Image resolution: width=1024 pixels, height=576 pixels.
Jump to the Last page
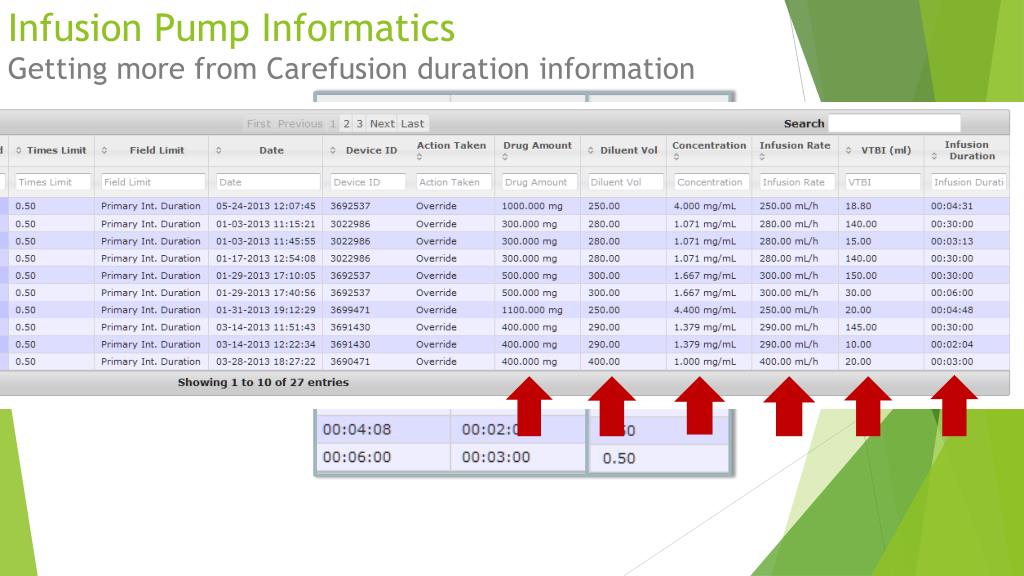412,123
